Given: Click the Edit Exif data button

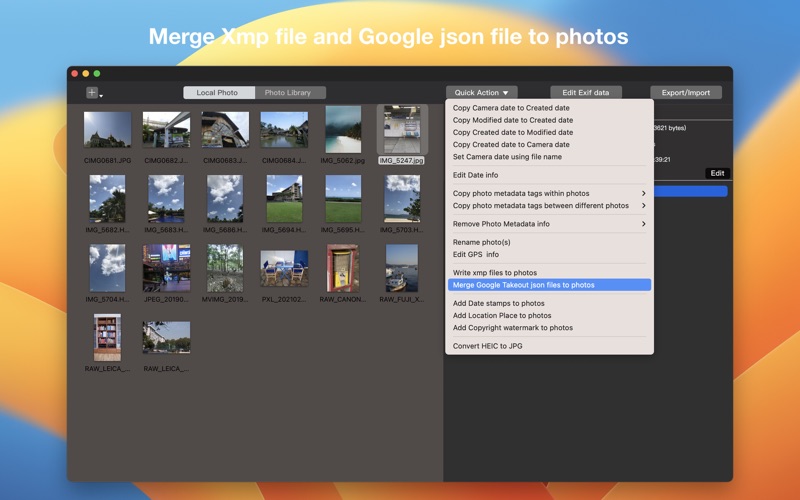Looking at the screenshot, I should (586, 92).
